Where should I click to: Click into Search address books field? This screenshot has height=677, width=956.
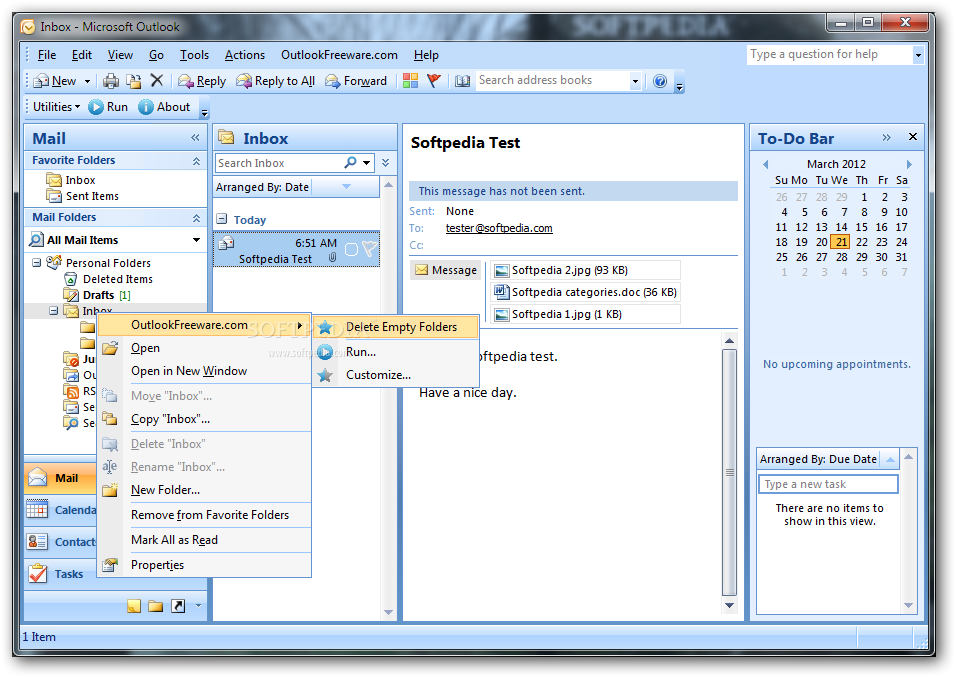552,81
